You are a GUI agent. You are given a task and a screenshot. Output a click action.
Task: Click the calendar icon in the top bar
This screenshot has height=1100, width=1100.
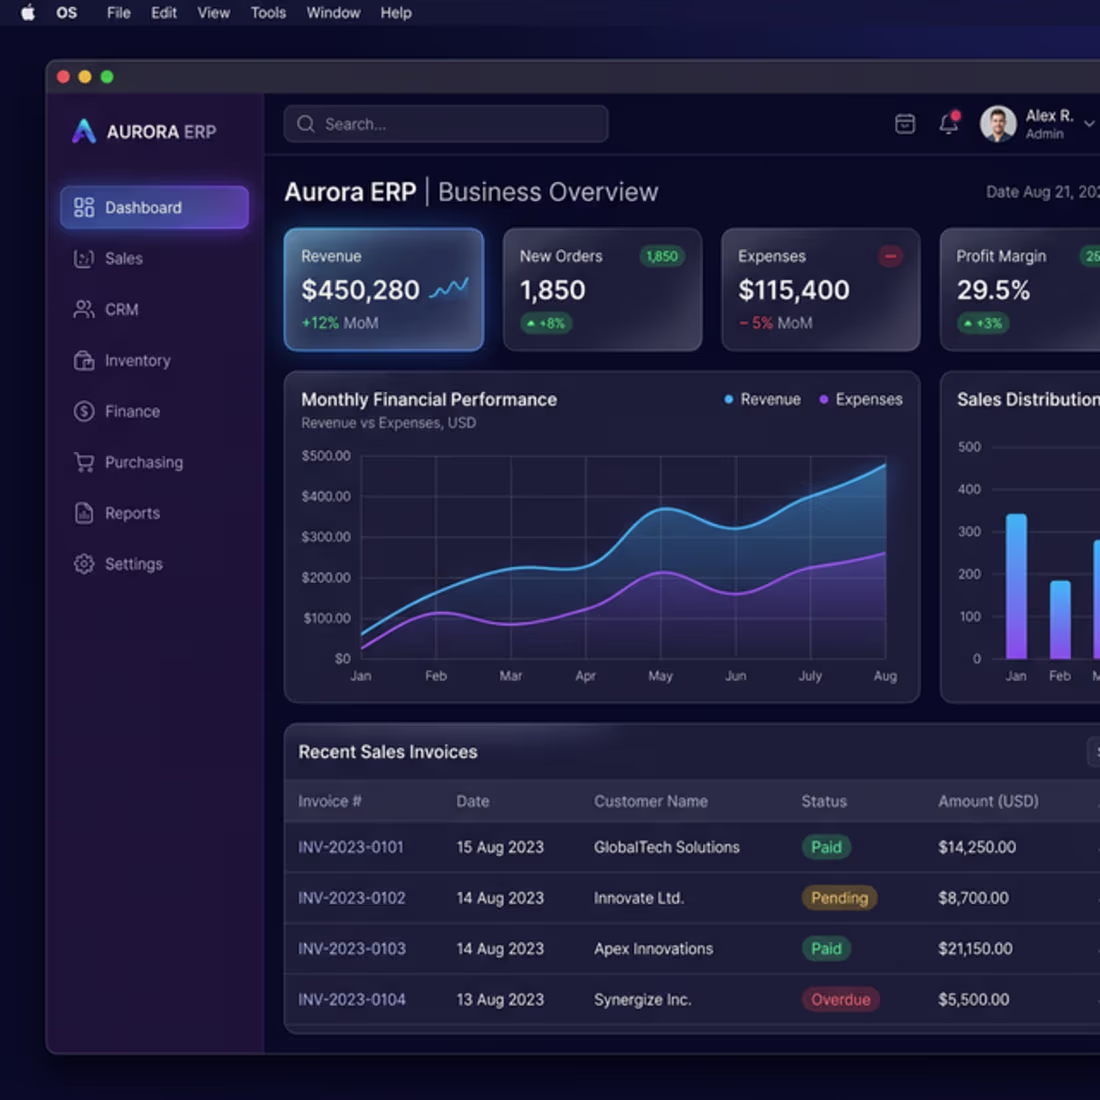tap(904, 123)
